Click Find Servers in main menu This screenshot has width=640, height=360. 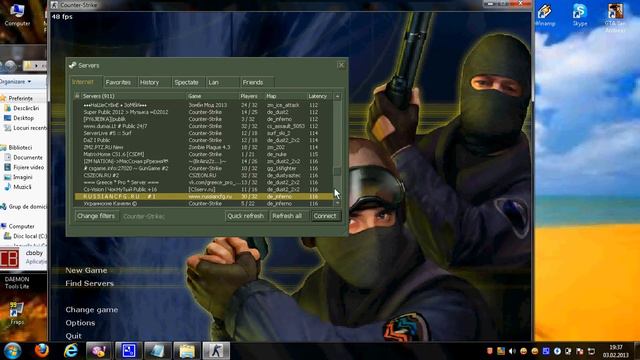(89, 283)
